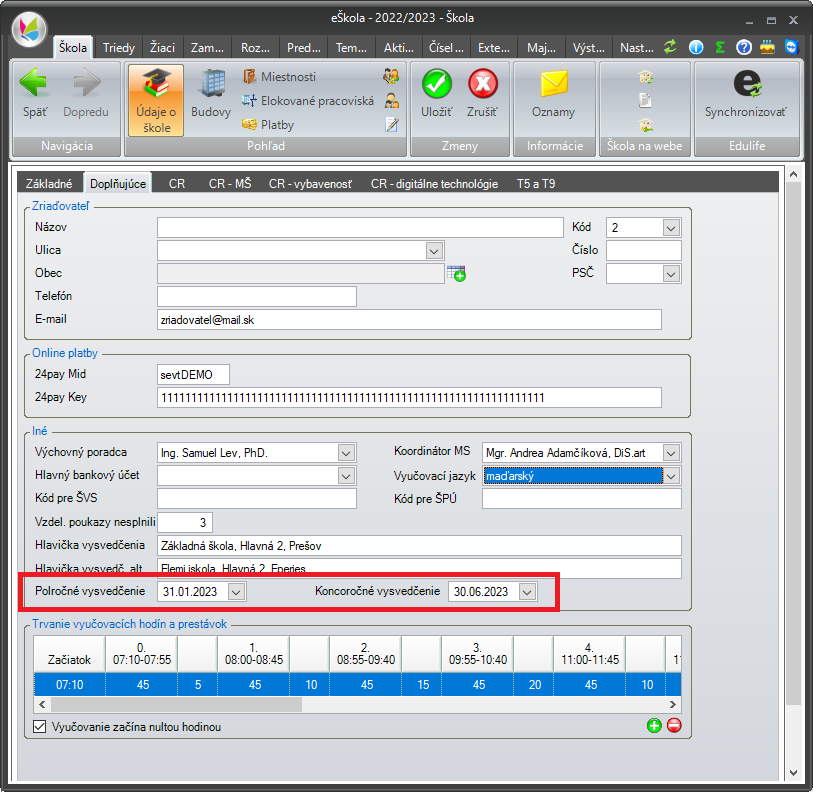Expand the Kód dropdown
The width and height of the screenshot is (813, 792).
(671, 228)
